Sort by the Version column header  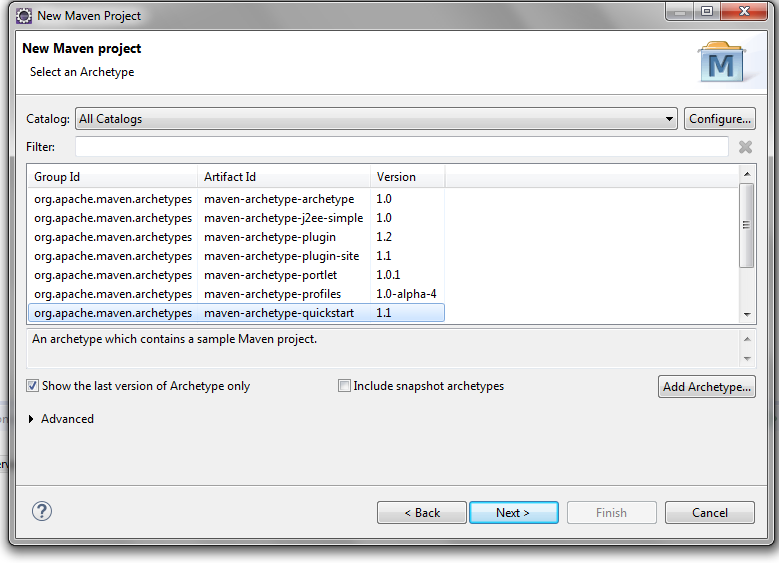tap(407, 177)
